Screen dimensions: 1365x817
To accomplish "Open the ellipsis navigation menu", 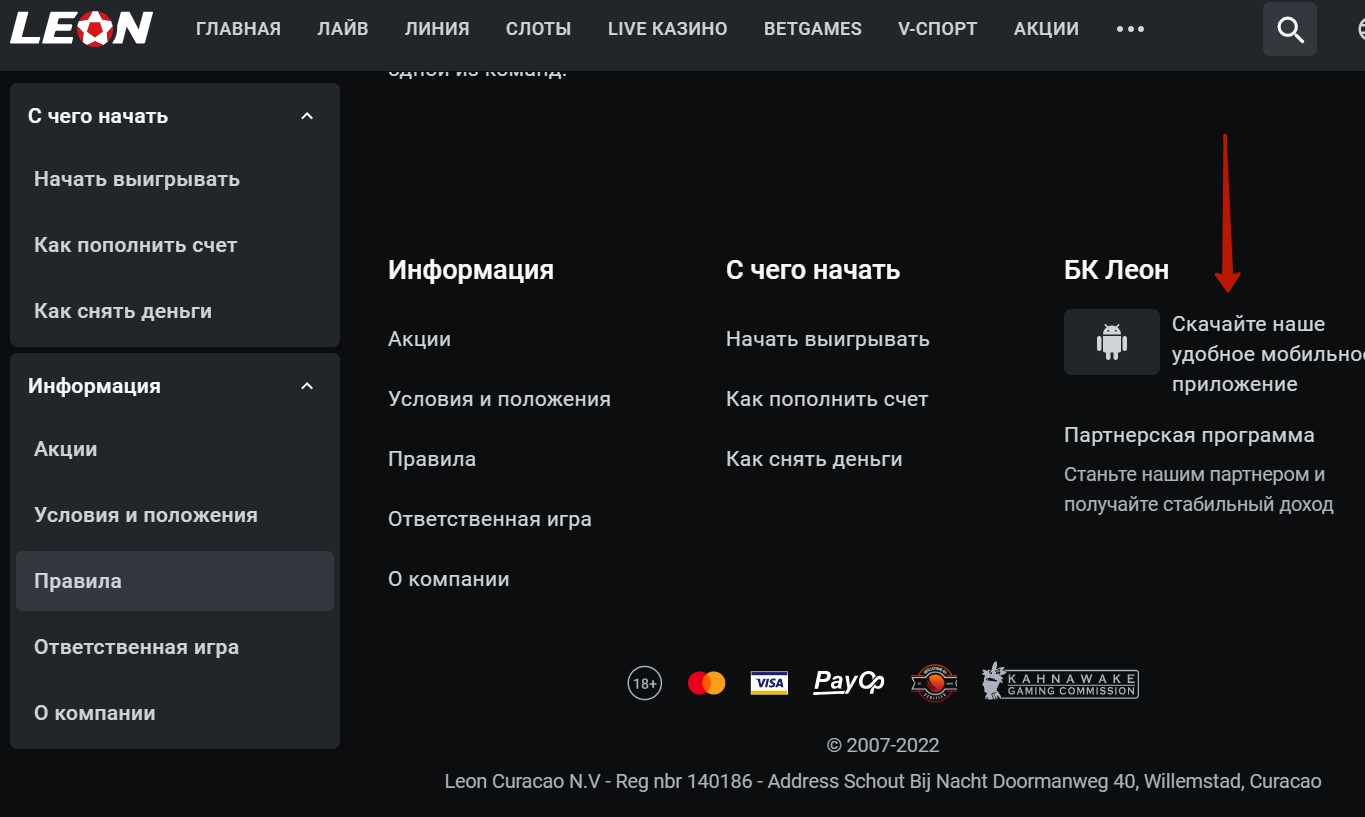I will 1130,28.
